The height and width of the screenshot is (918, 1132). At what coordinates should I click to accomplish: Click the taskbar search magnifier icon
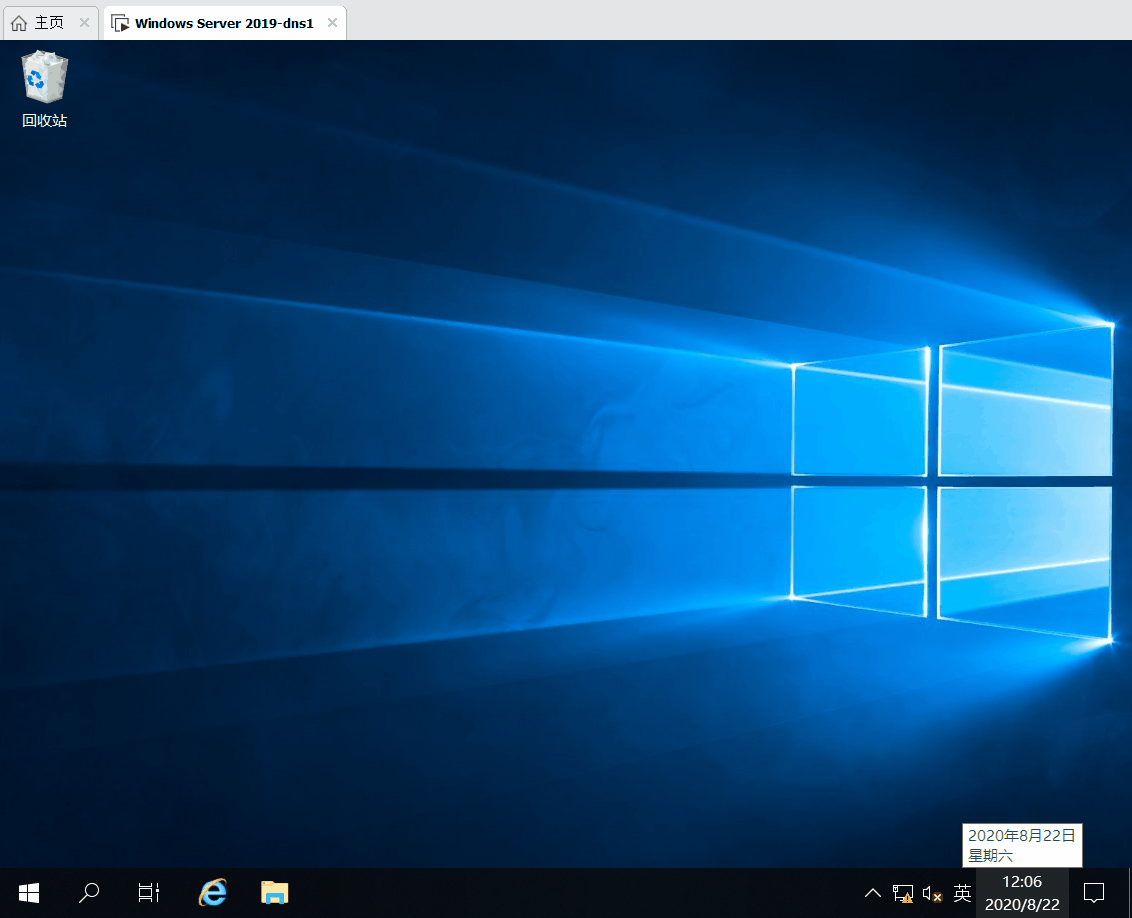(89, 892)
